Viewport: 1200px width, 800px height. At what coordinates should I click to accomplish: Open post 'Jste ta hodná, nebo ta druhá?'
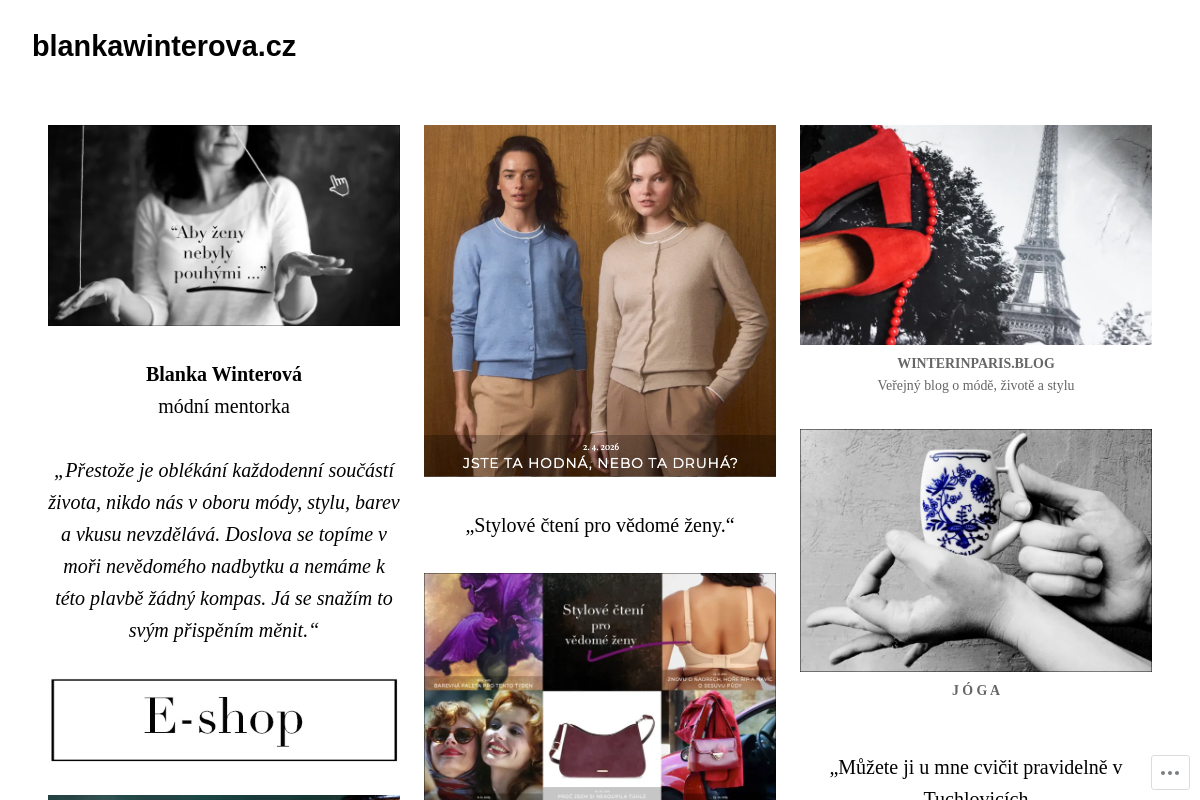coord(600,463)
